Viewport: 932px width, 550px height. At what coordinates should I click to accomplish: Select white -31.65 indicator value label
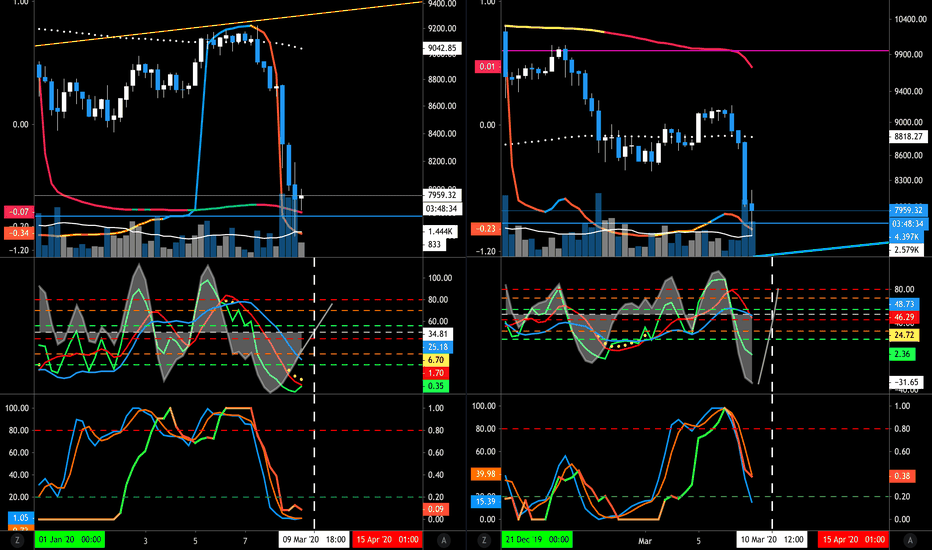pos(906,382)
